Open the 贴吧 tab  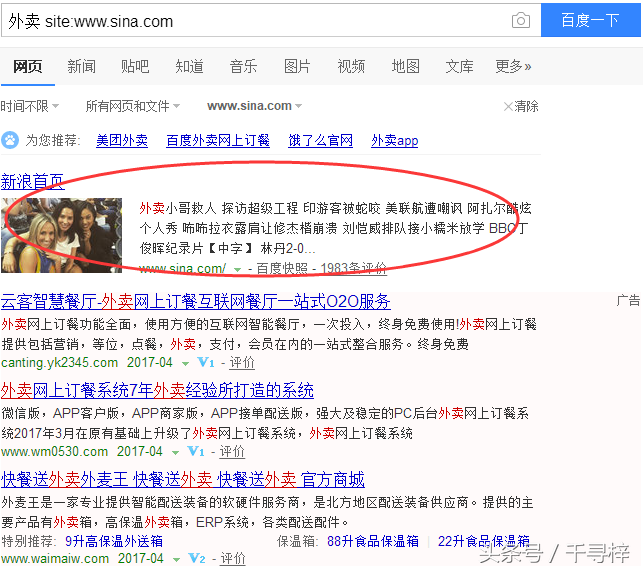[x=135, y=66]
